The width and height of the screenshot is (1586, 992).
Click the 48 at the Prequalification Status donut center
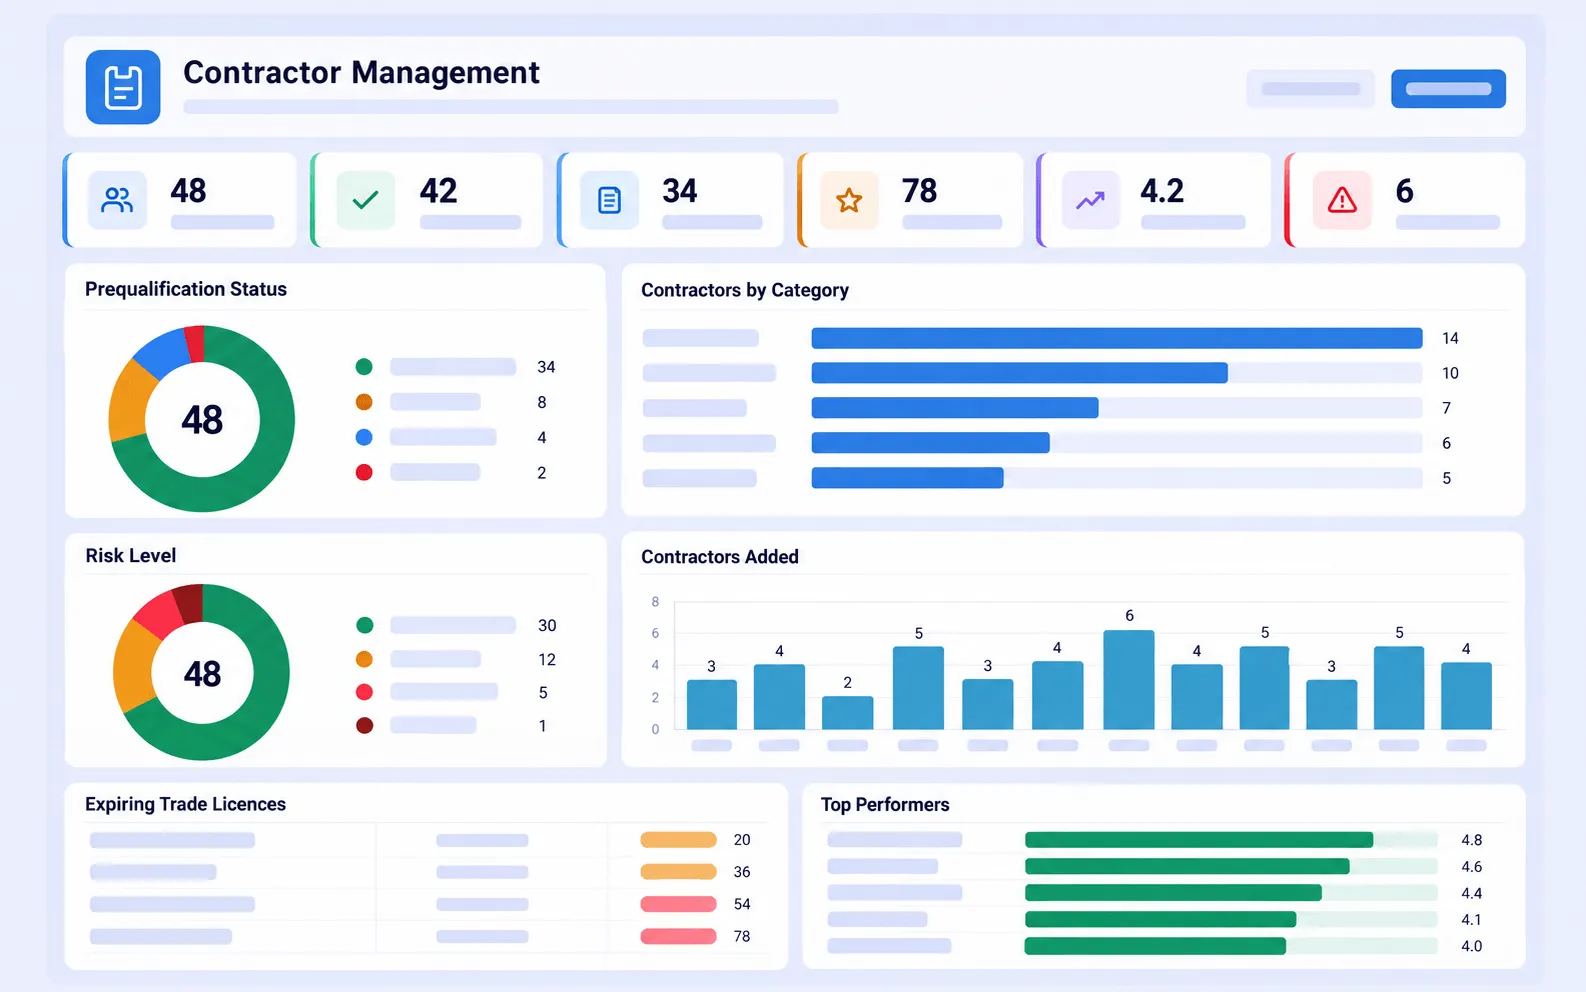202,420
